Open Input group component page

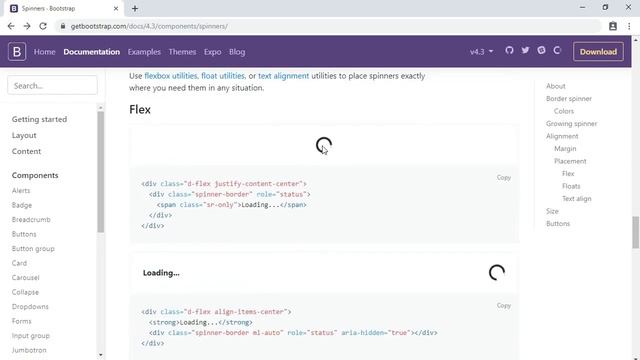coord(31,336)
